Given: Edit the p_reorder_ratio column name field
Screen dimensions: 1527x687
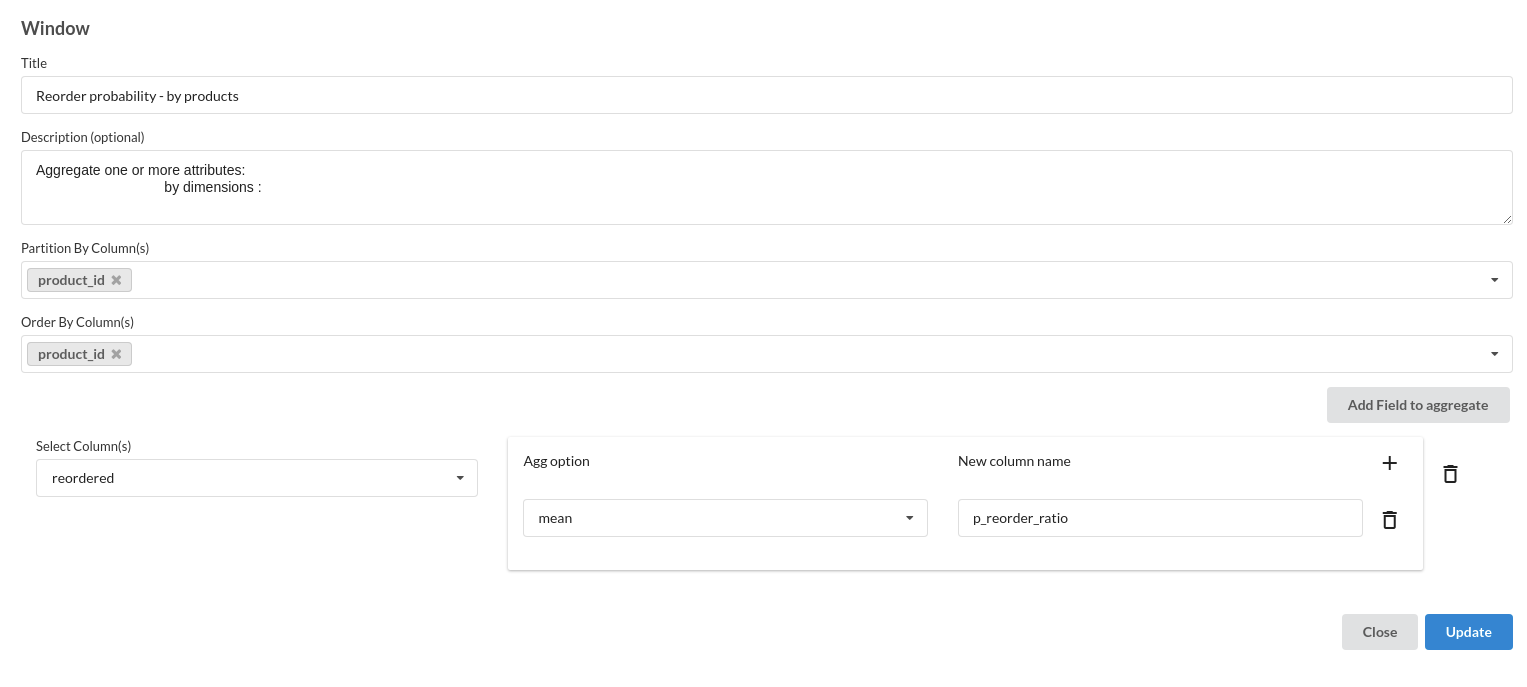Looking at the screenshot, I should (1160, 518).
